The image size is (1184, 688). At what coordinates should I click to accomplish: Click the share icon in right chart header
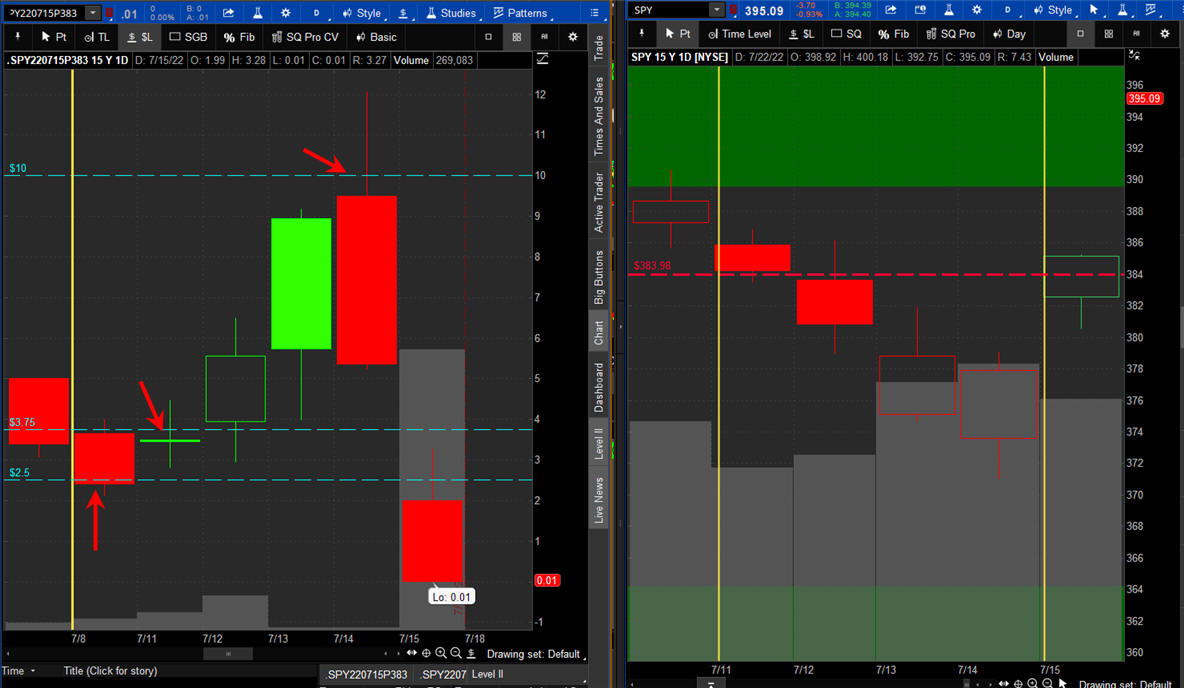(891, 10)
